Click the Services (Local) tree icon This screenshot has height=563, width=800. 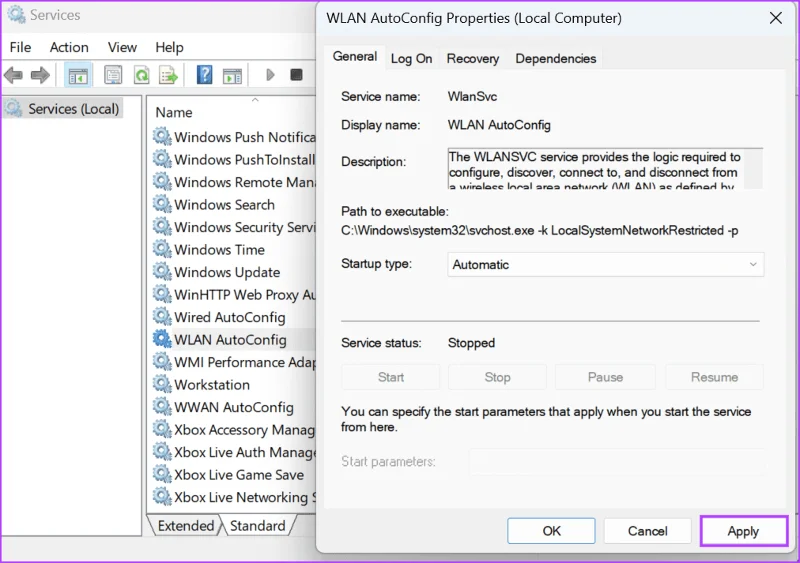[x=14, y=108]
